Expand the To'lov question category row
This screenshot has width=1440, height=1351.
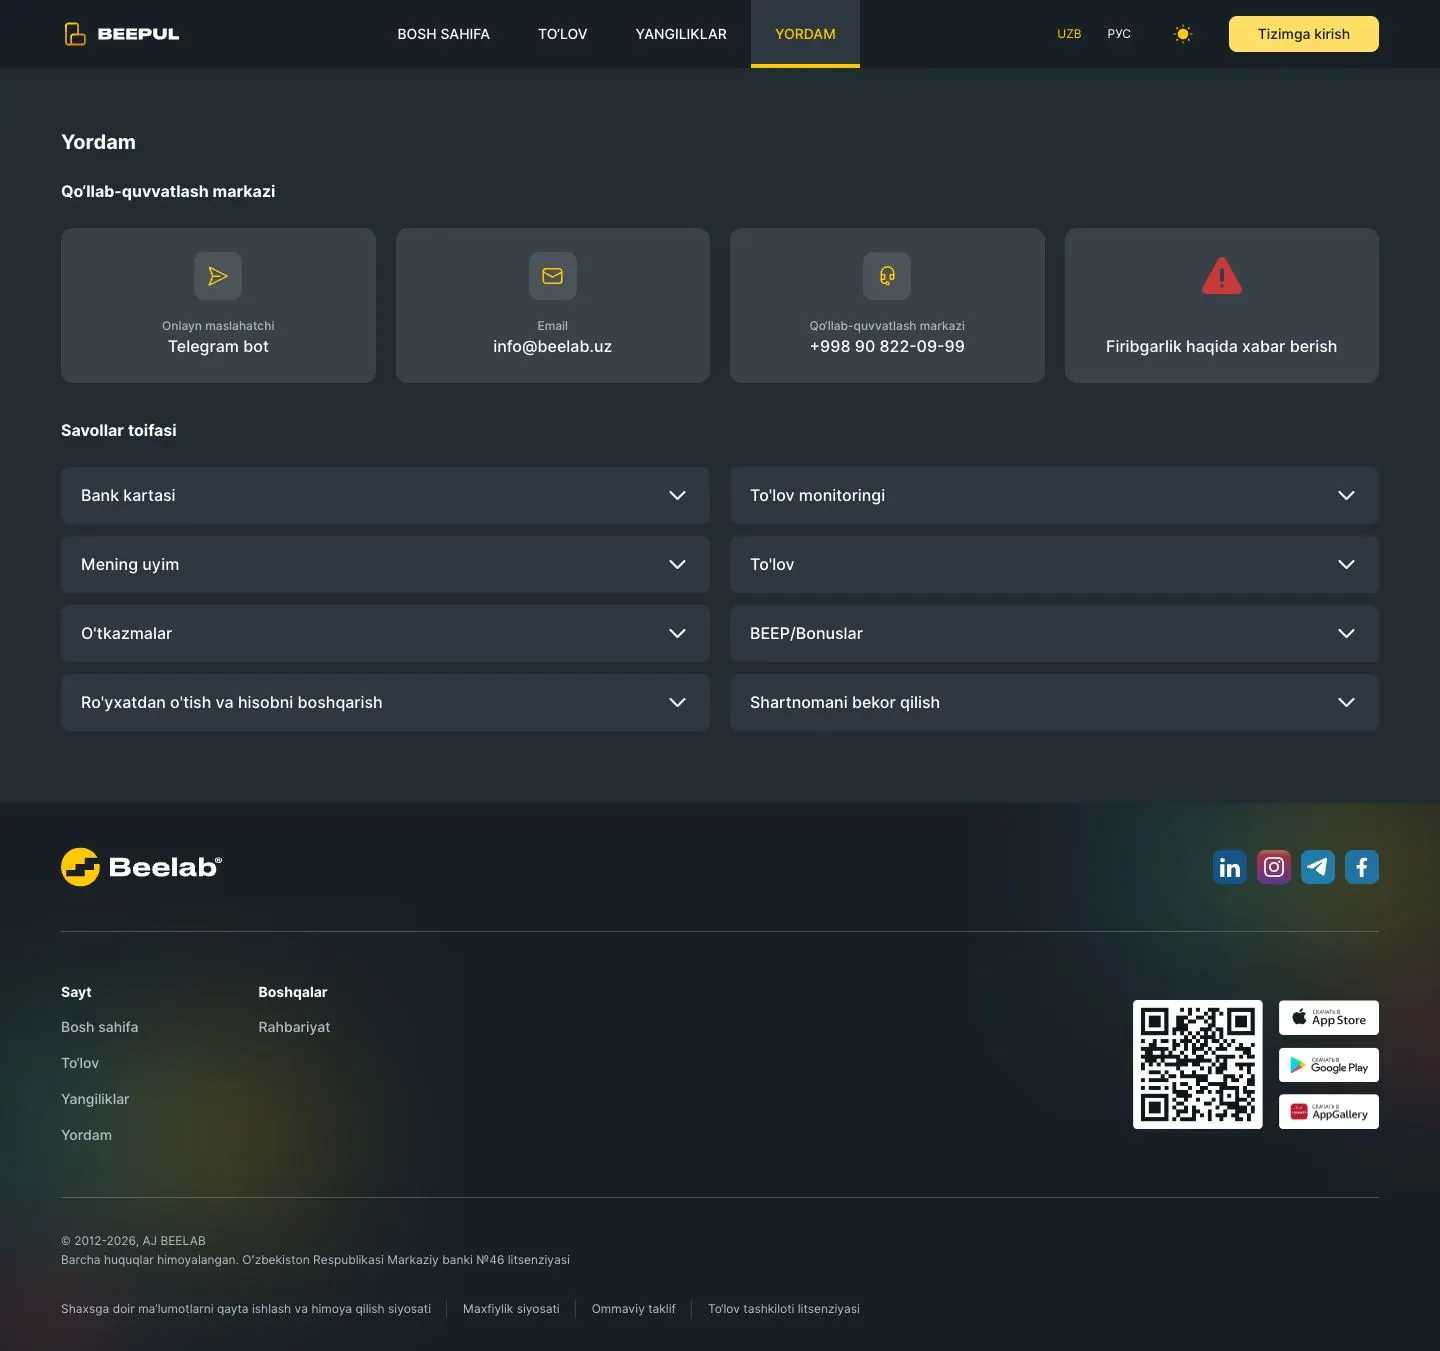click(x=1054, y=564)
